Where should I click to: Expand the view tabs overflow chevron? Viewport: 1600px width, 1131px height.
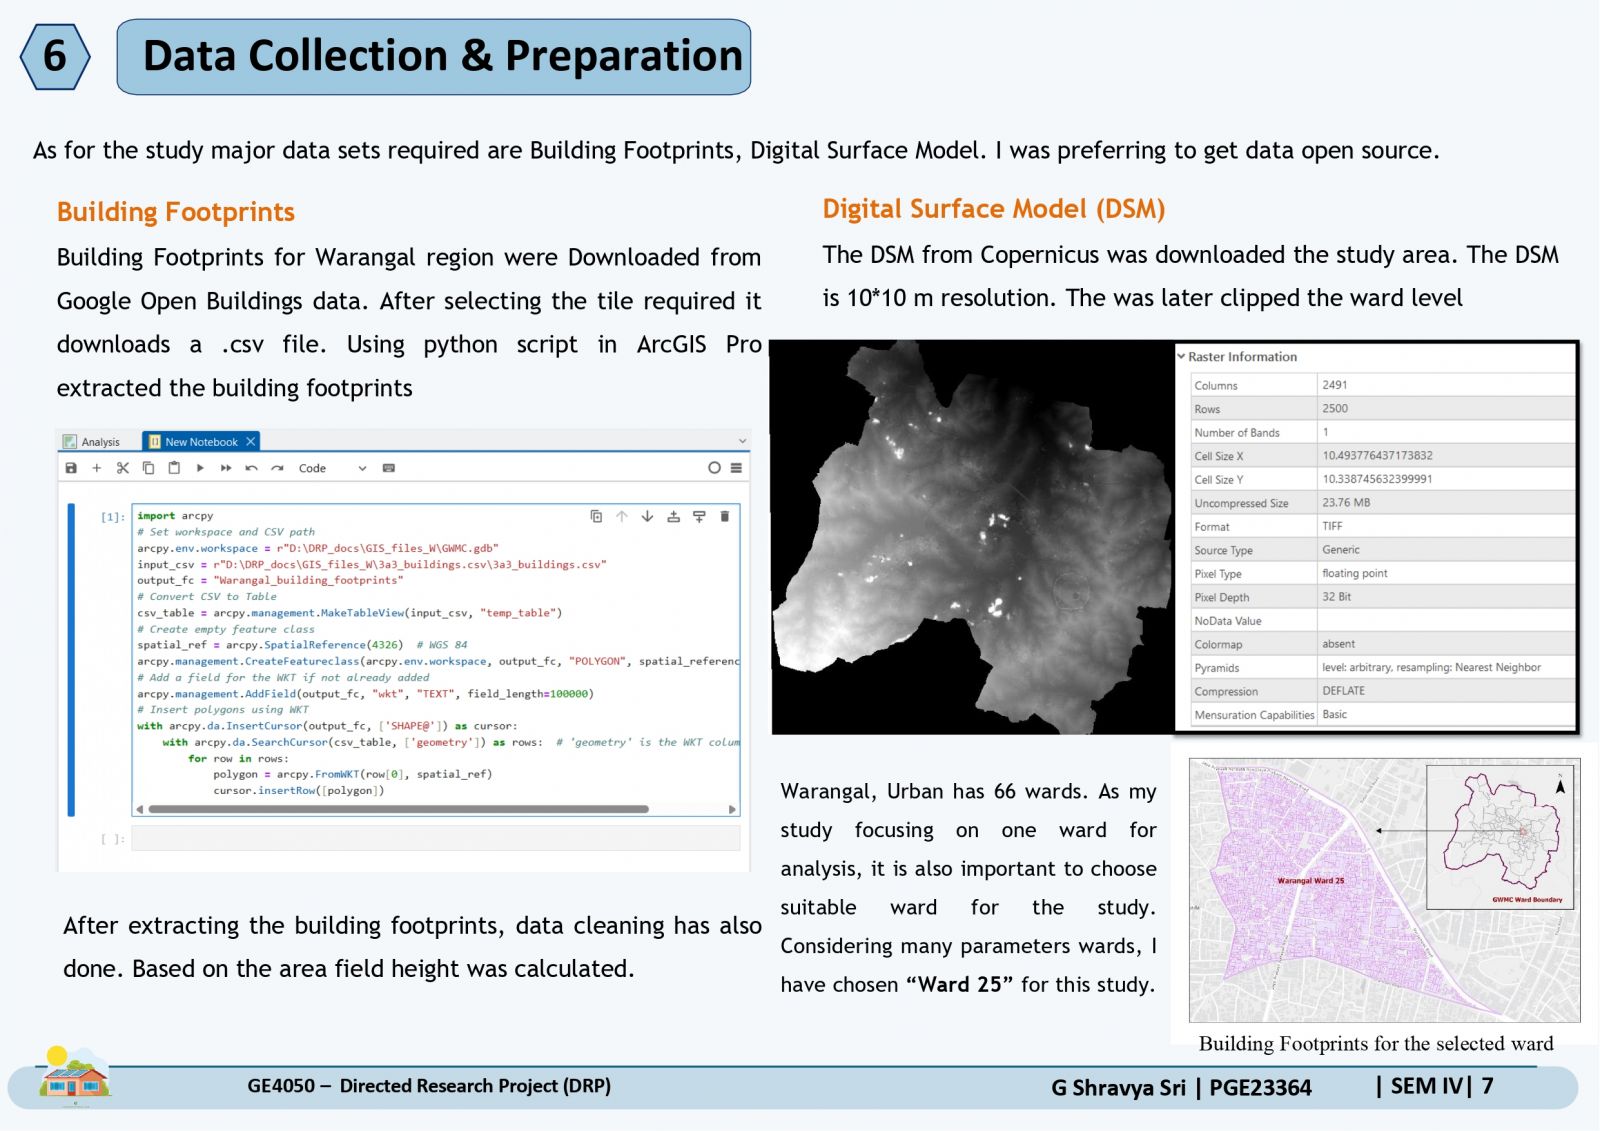742,441
